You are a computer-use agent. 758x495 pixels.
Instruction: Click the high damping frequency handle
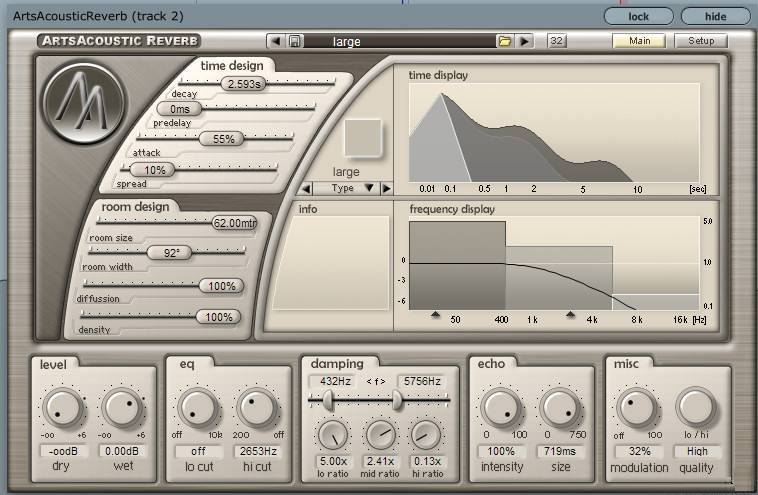point(397,400)
